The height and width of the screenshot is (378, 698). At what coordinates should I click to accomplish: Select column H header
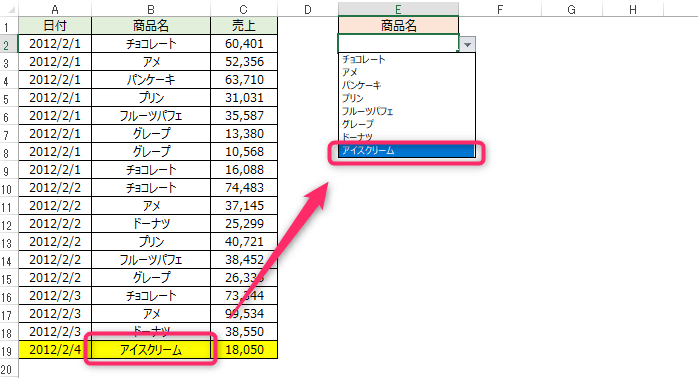pyautogui.click(x=633, y=9)
